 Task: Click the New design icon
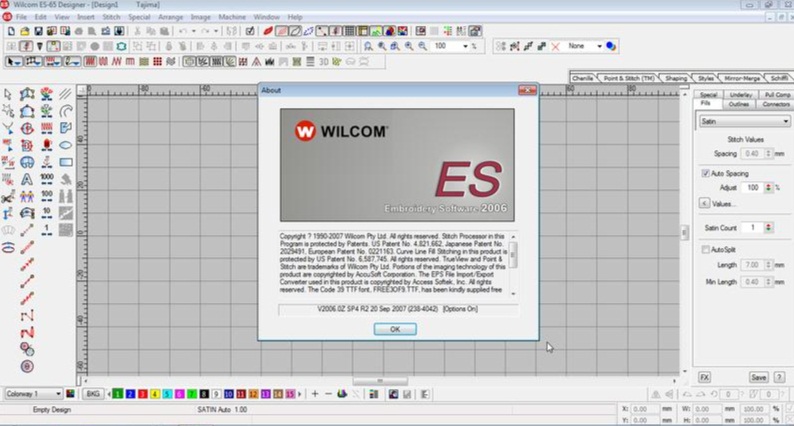tap(11, 31)
